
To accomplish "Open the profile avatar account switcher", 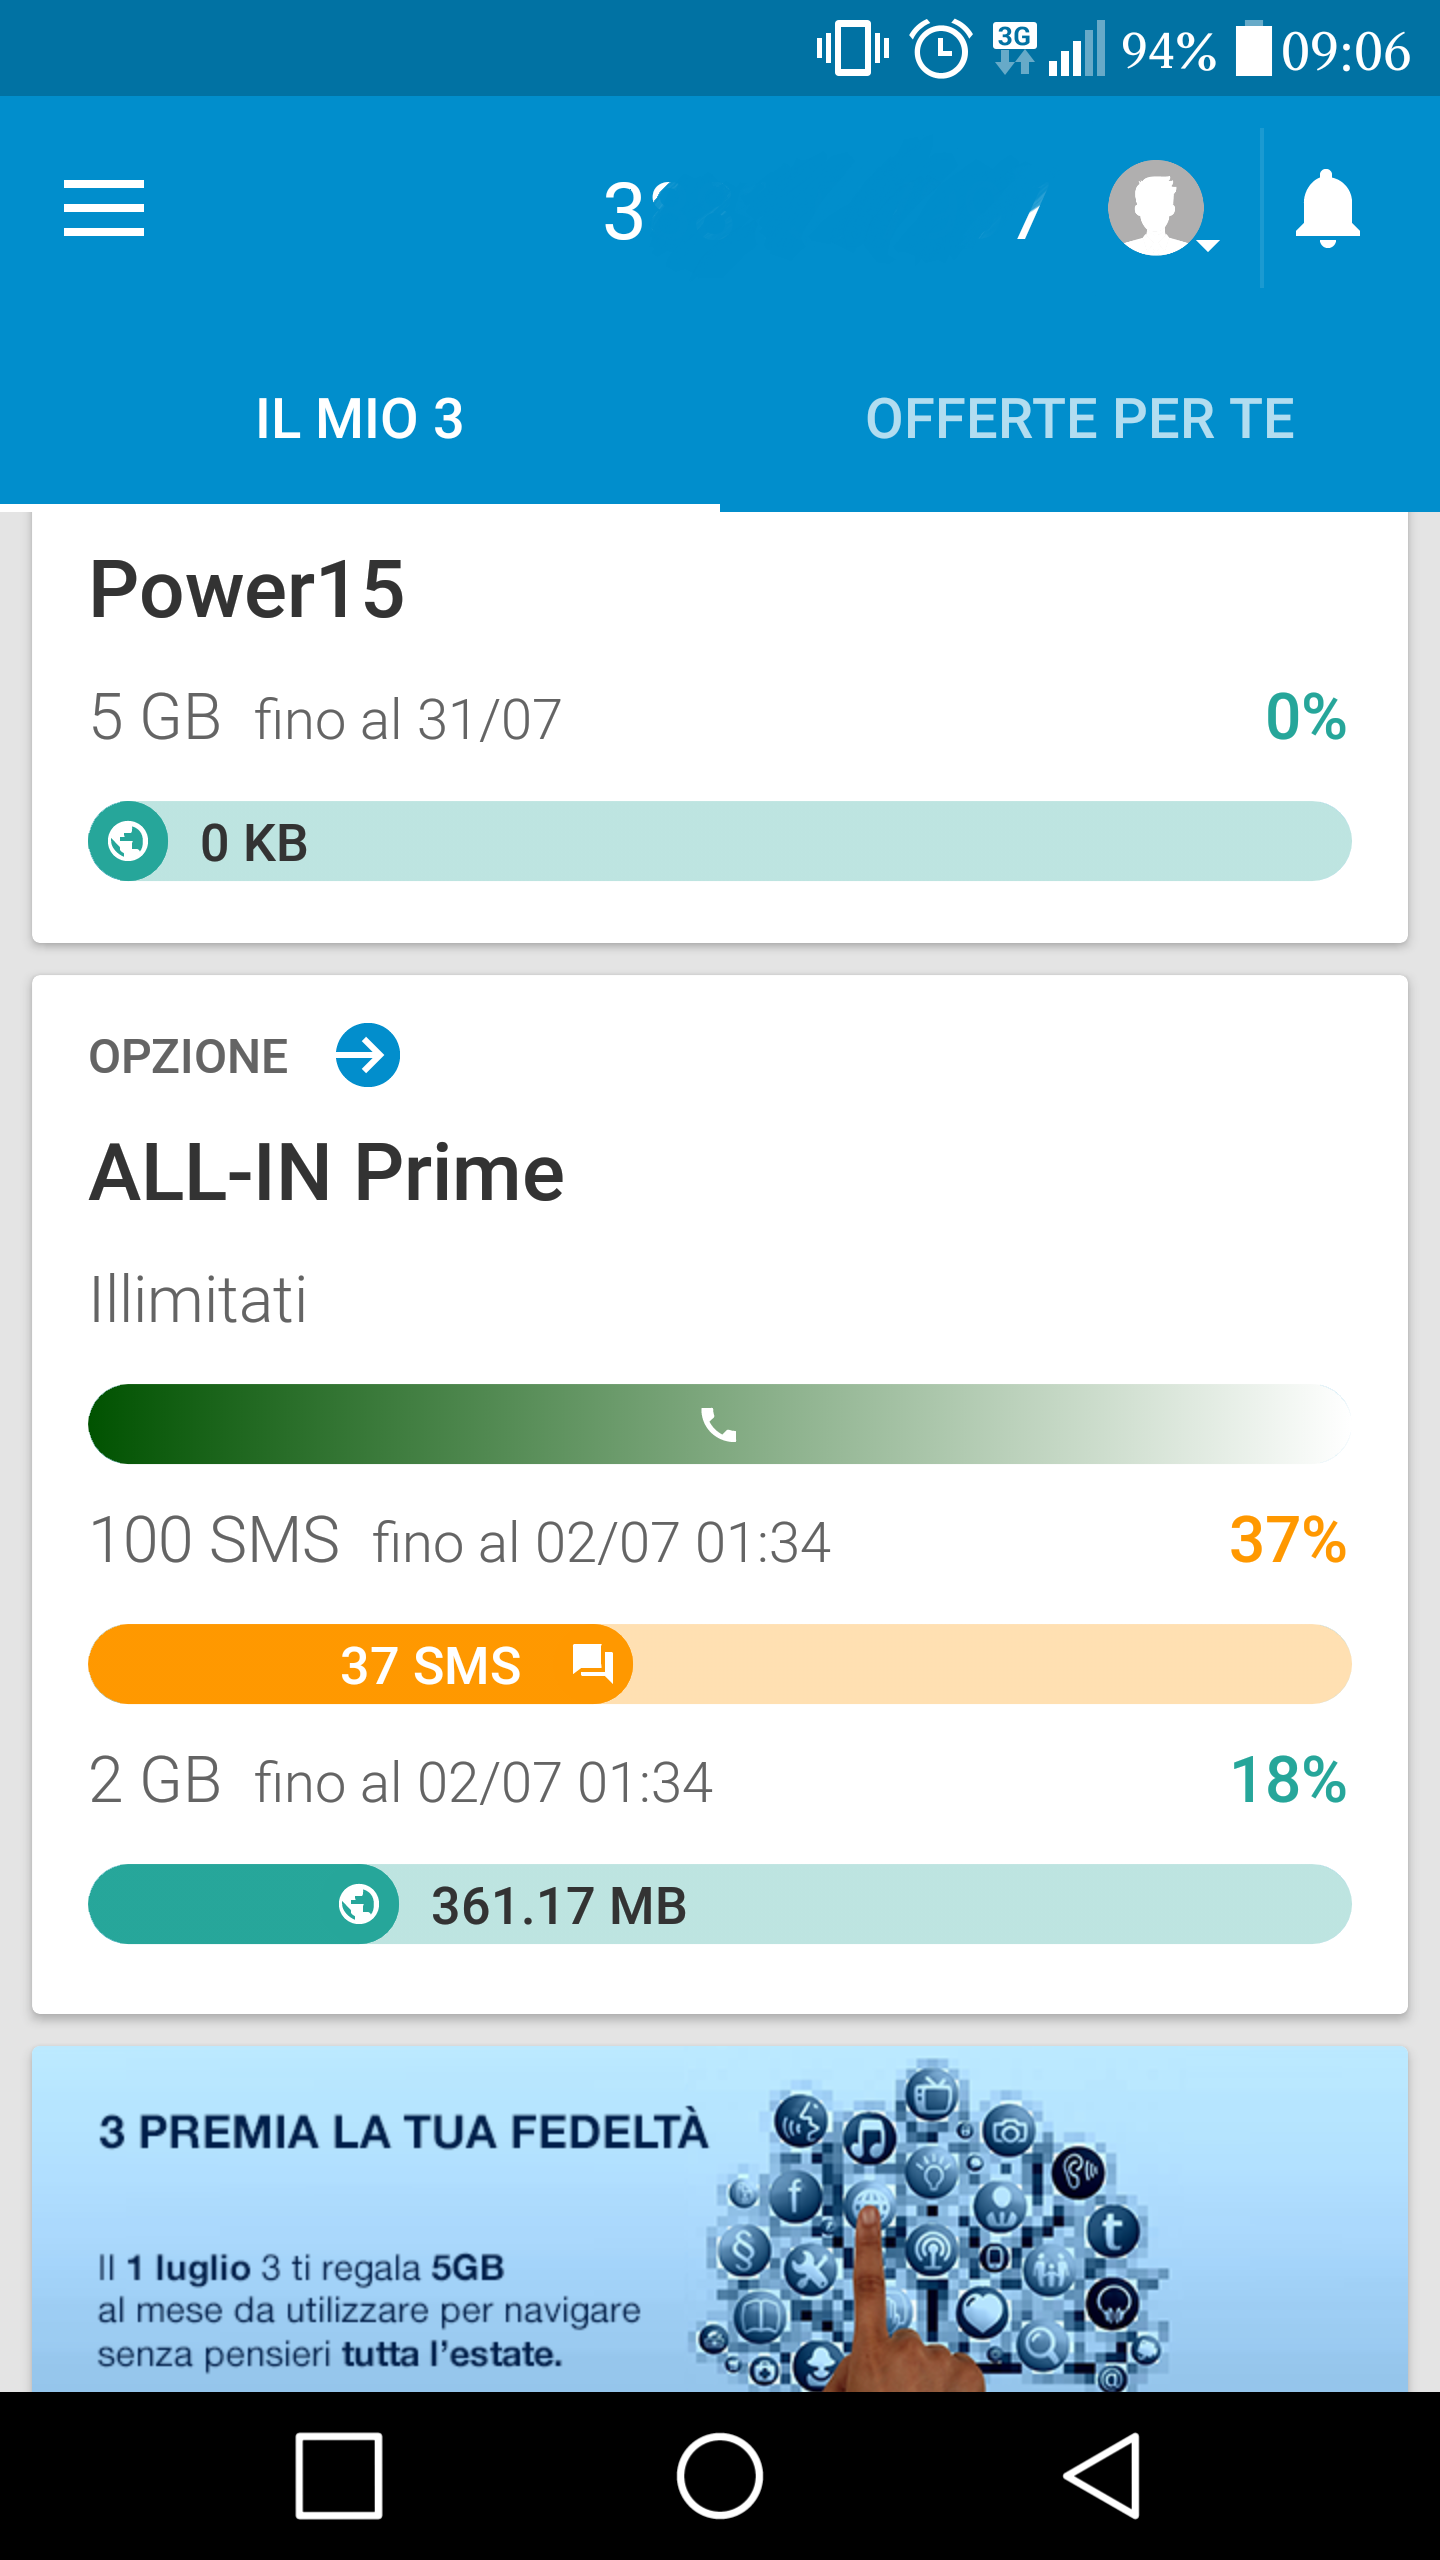I will (1158, 208).
